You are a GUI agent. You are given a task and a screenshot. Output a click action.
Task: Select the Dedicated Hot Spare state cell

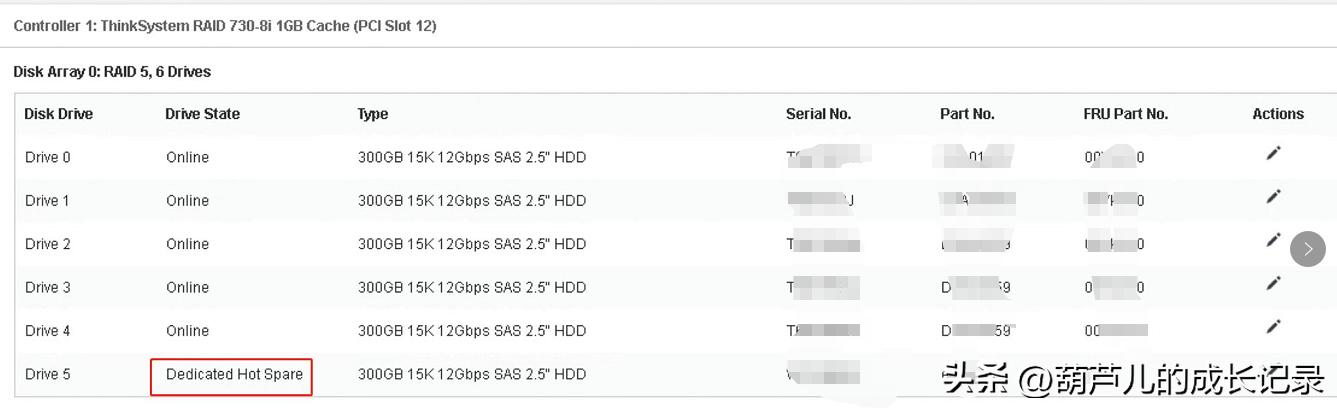tap(234, 375)
